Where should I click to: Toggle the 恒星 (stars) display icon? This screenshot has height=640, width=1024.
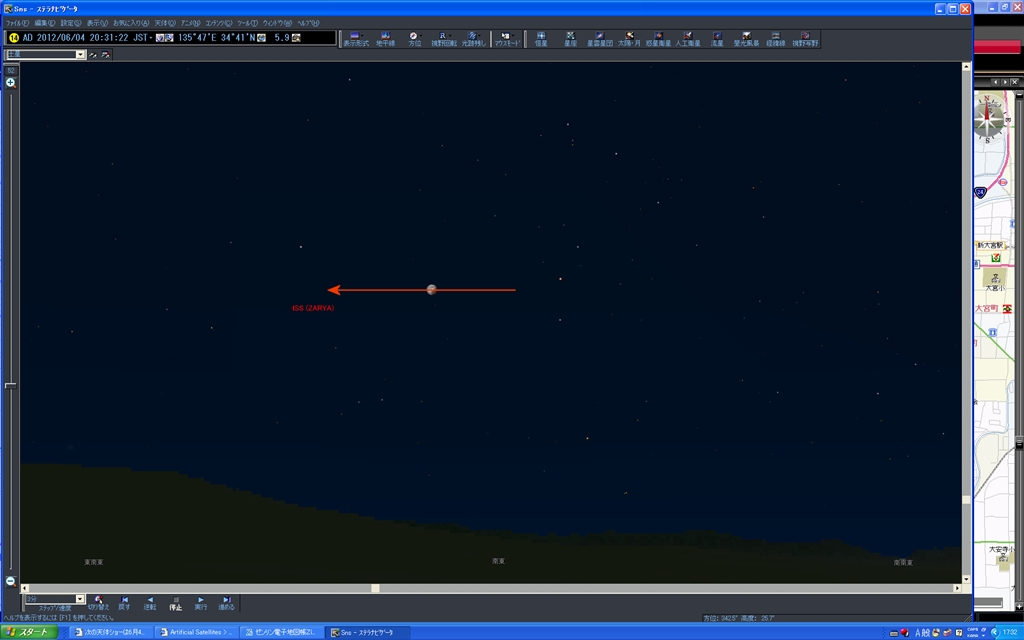(x=540, y=38)
